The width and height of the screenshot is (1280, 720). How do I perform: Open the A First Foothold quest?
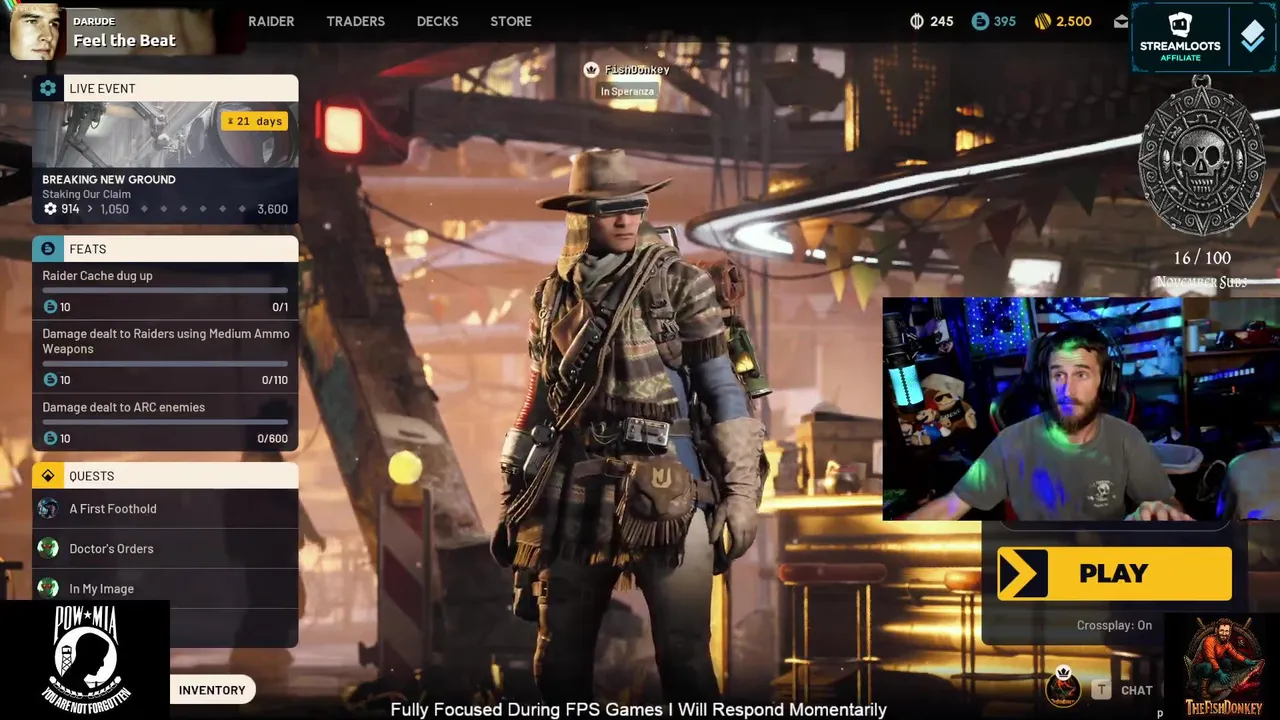[x=165, y=509]
